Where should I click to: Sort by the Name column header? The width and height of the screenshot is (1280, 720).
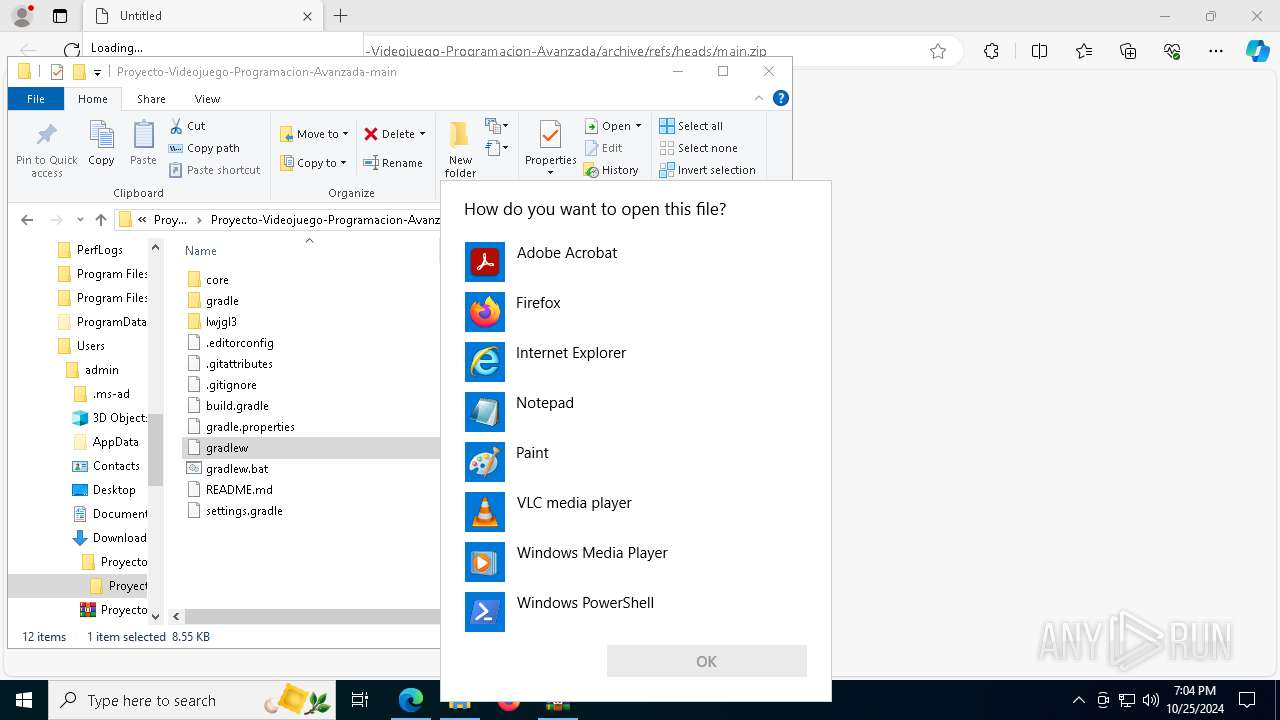pos(201,251)
